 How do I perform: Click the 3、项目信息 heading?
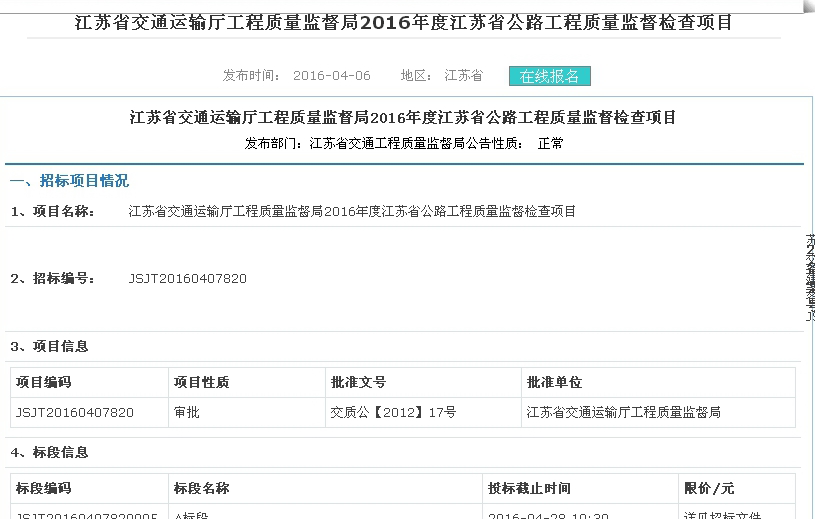click(50, 346)
